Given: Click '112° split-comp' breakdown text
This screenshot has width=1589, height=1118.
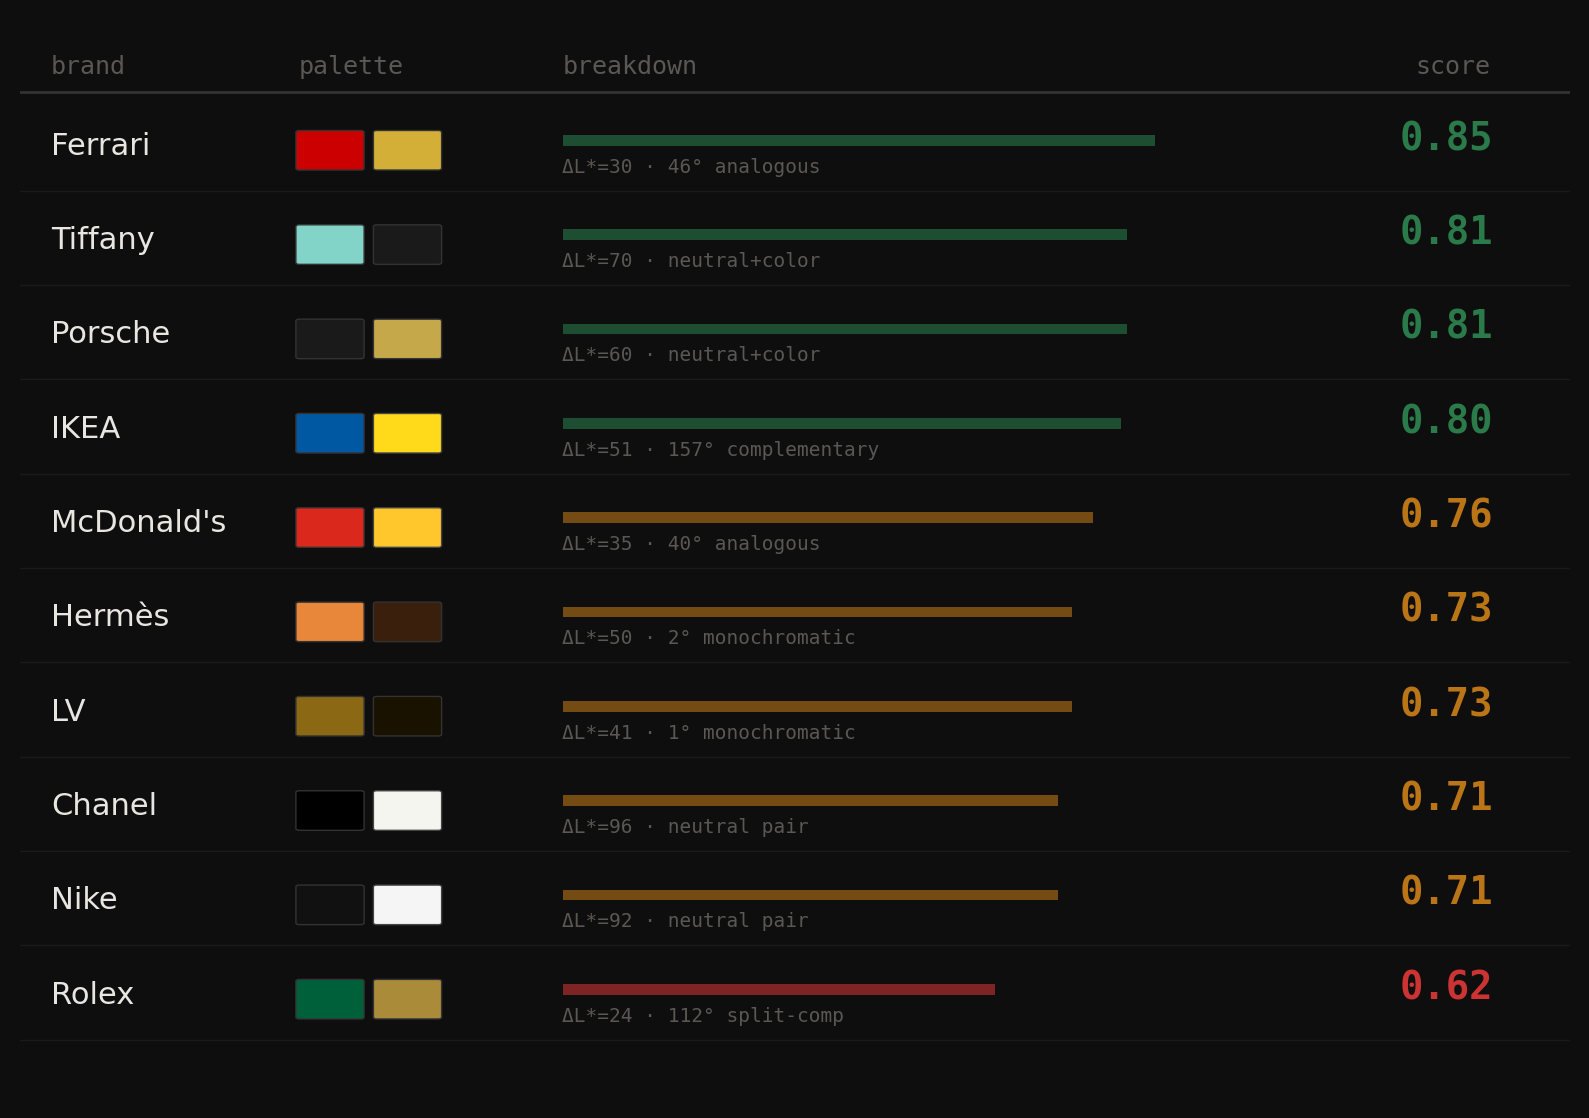Looking at the screenshot, I should pyautogui.click(x=756, y=1016).
